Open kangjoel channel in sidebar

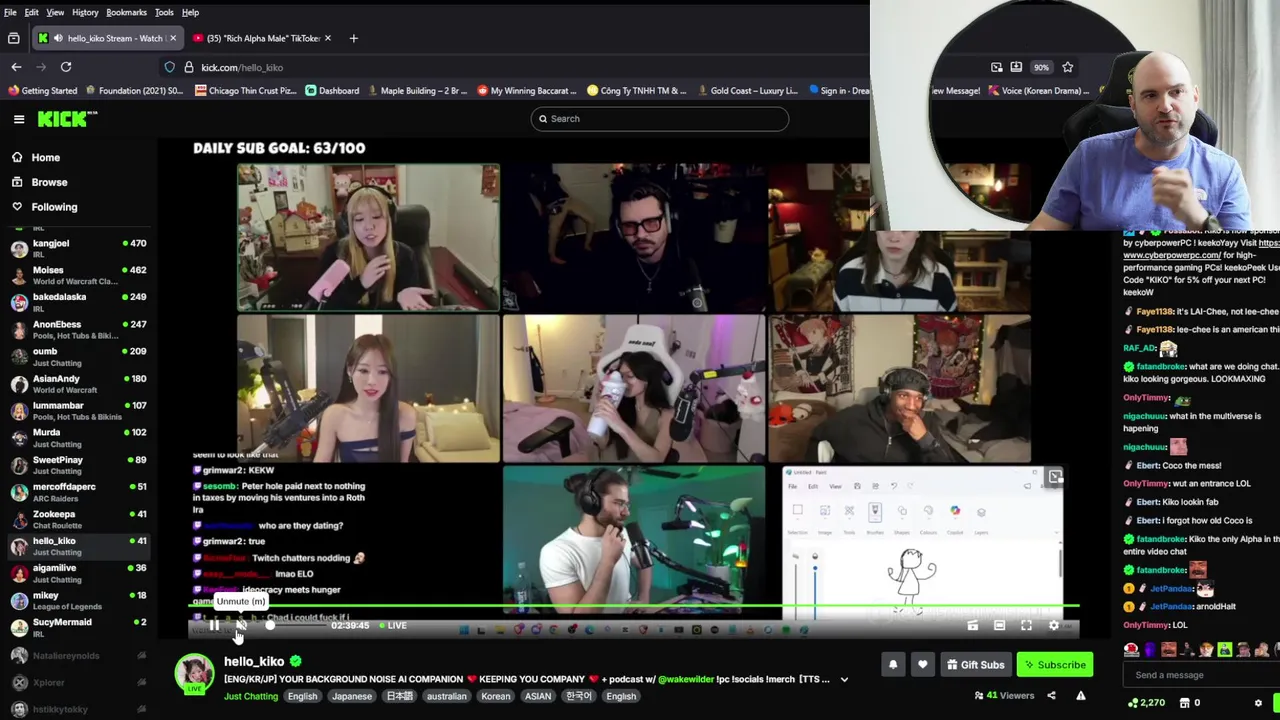click(78, 248)
